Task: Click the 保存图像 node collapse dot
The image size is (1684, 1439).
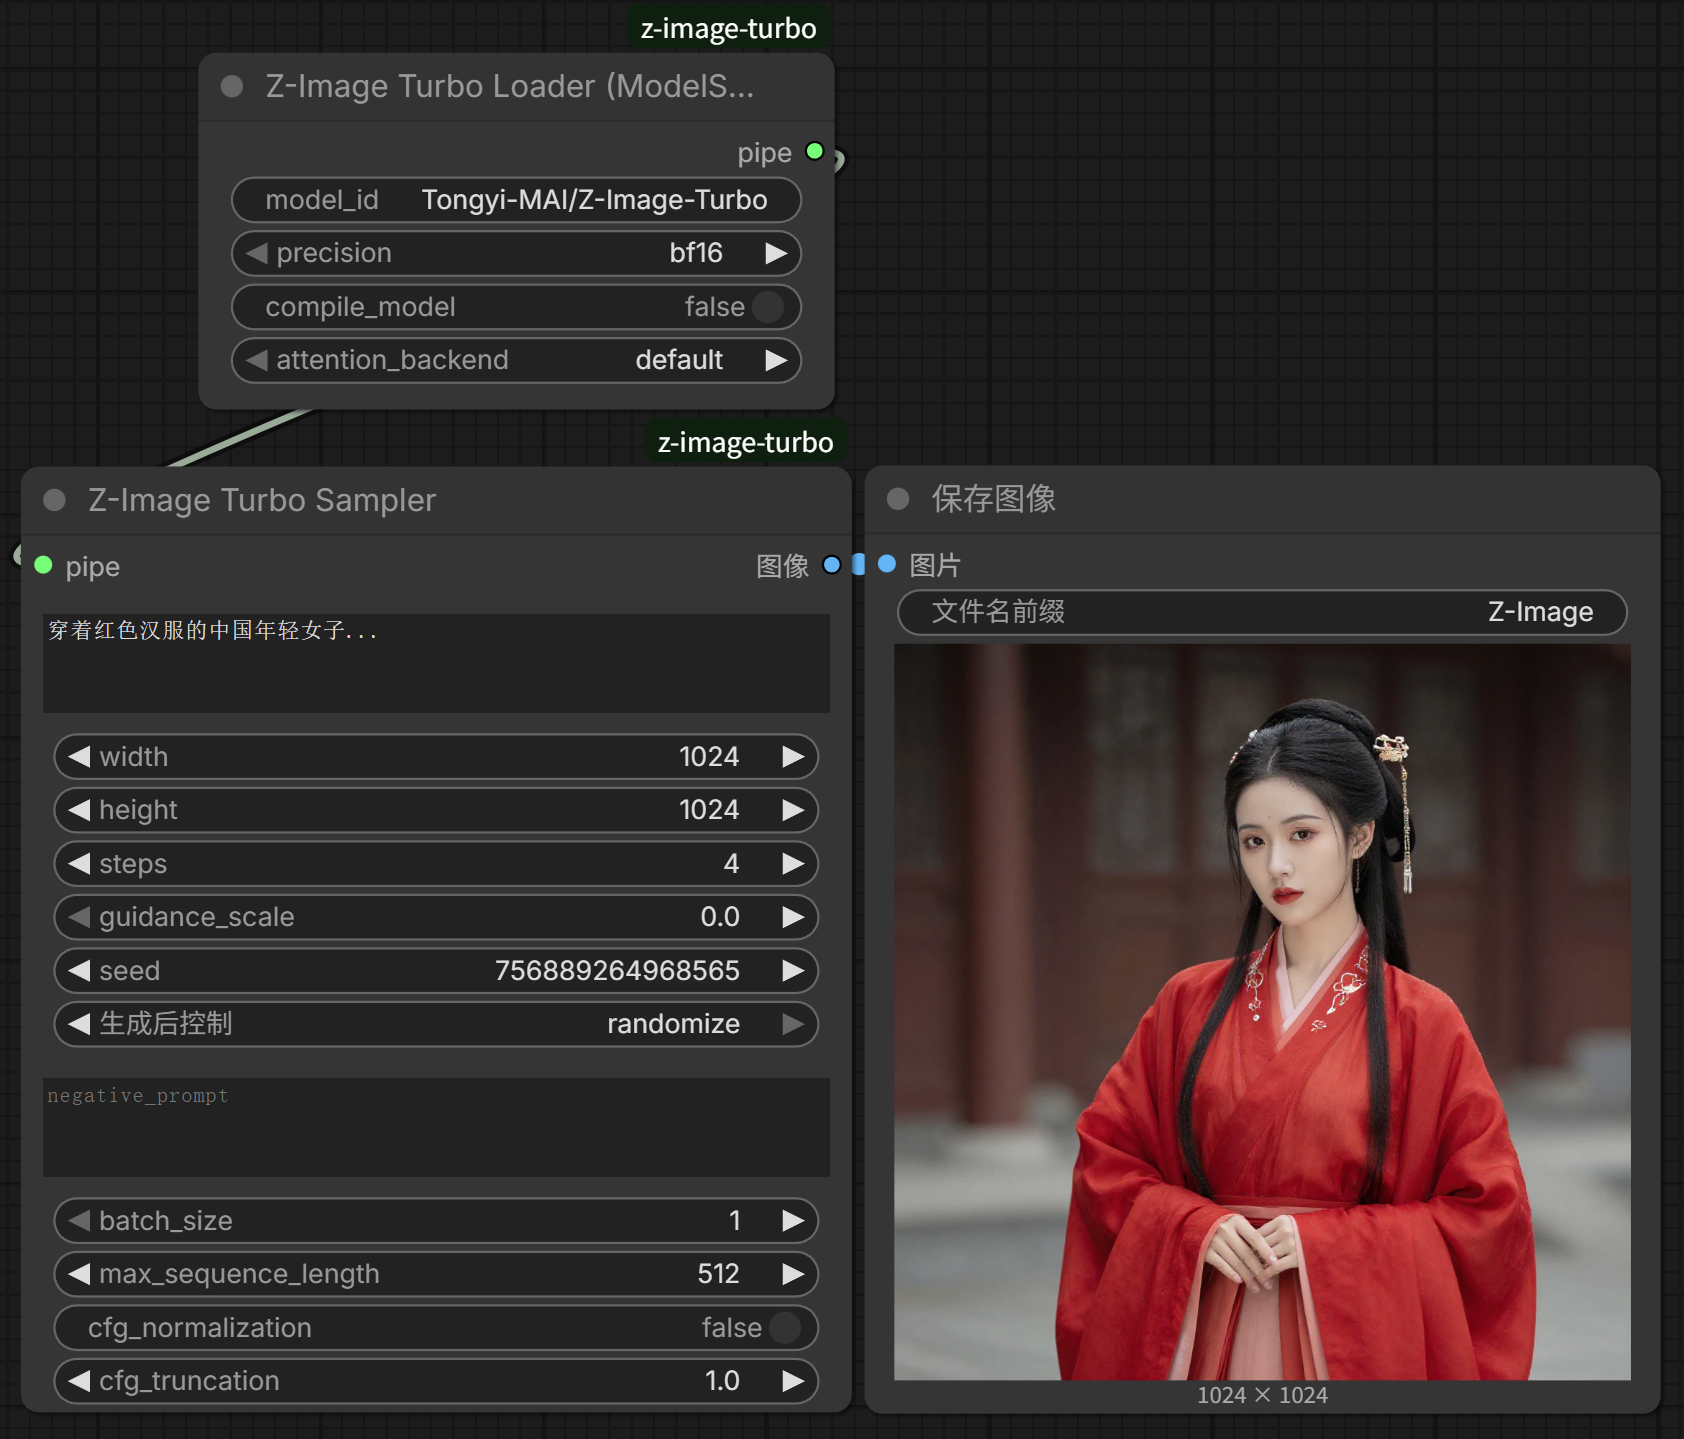Action: pos(898,499)
